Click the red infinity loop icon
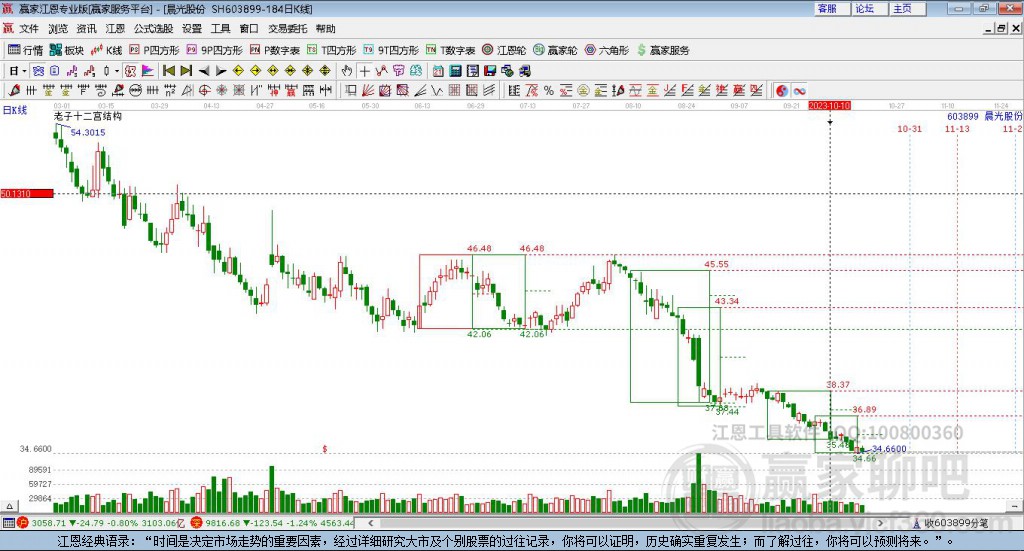The image size is (1024, 551). [799, 91]
